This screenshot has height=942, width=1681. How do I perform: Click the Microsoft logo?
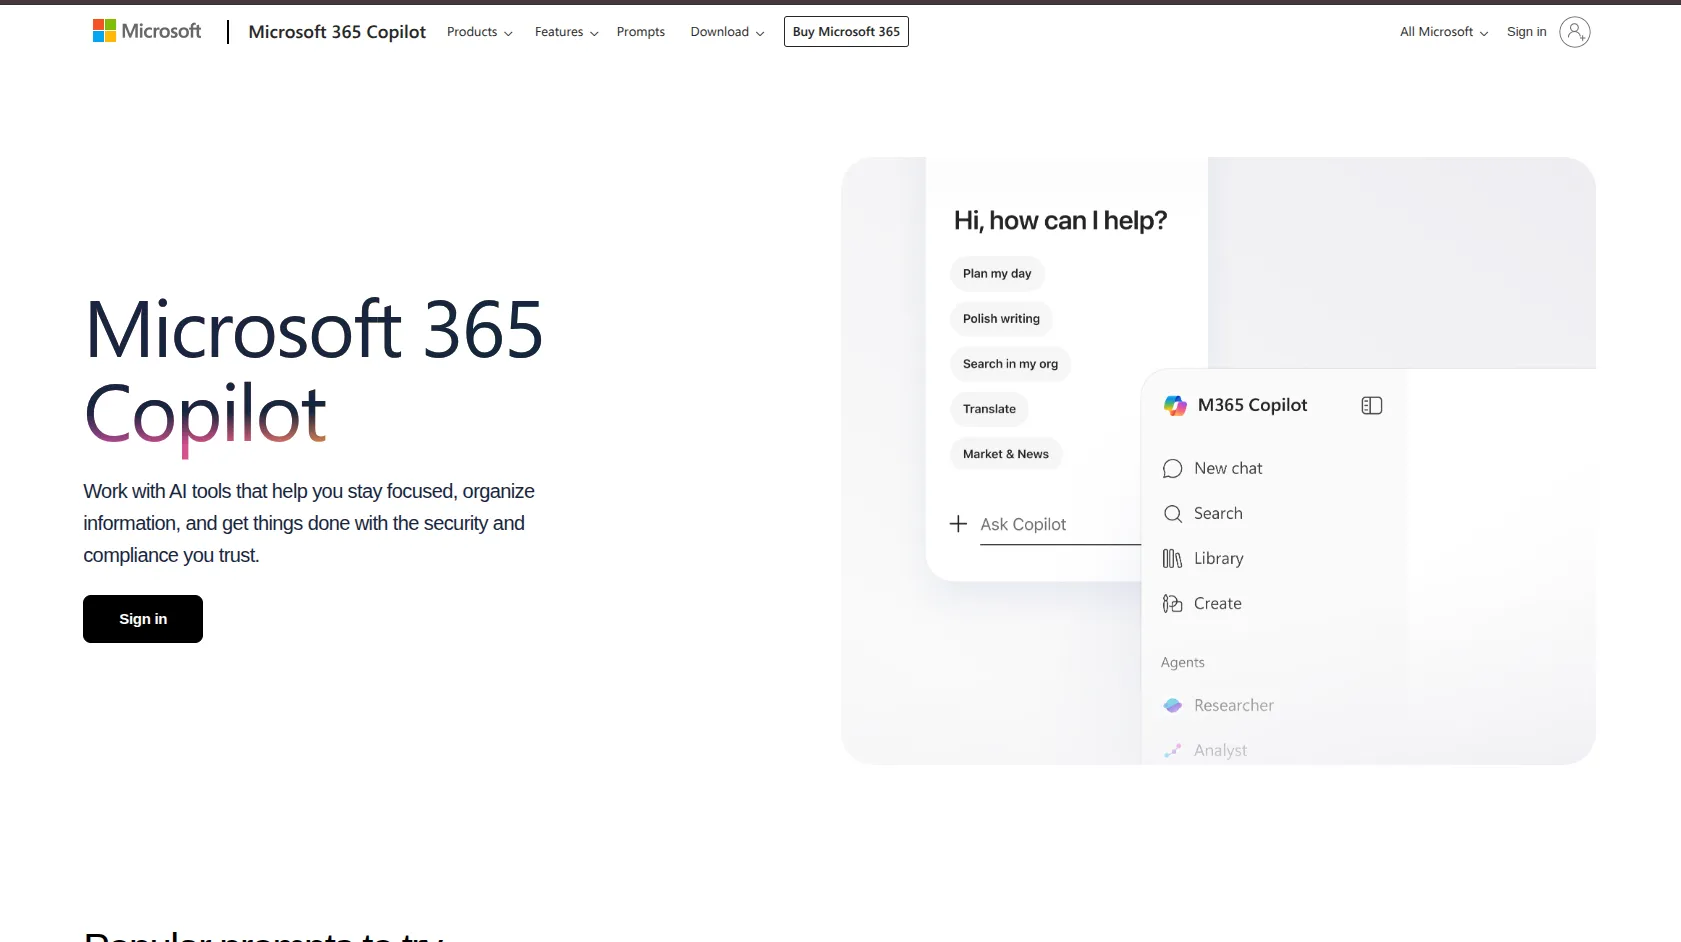click(146, 31)
